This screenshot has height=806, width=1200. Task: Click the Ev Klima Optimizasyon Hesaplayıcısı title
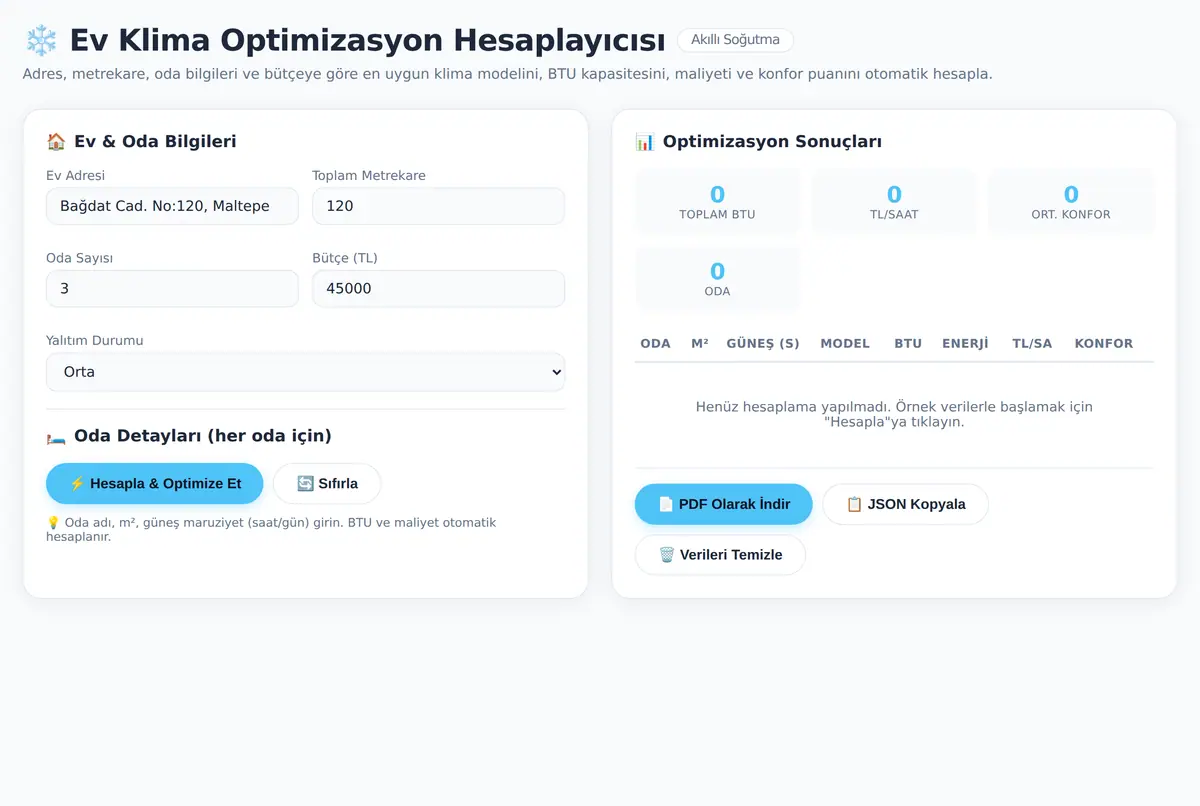pos(367,41)
